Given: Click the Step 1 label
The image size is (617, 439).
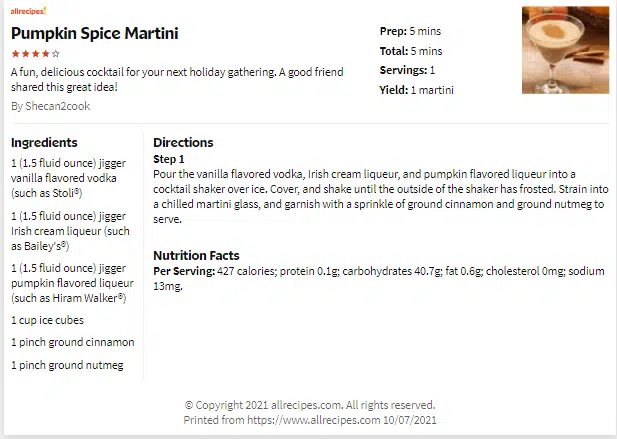Looking at the screenshot, I should pyautogui.click(x=169, y=158).
